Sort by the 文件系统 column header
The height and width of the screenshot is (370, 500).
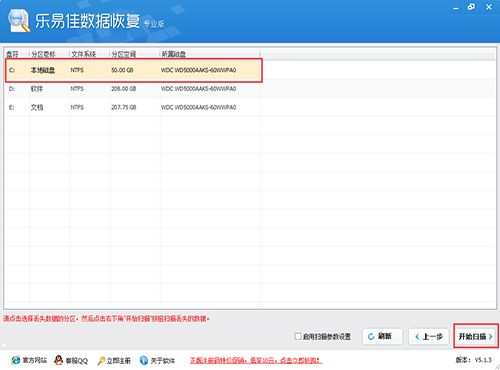(84, 54)
